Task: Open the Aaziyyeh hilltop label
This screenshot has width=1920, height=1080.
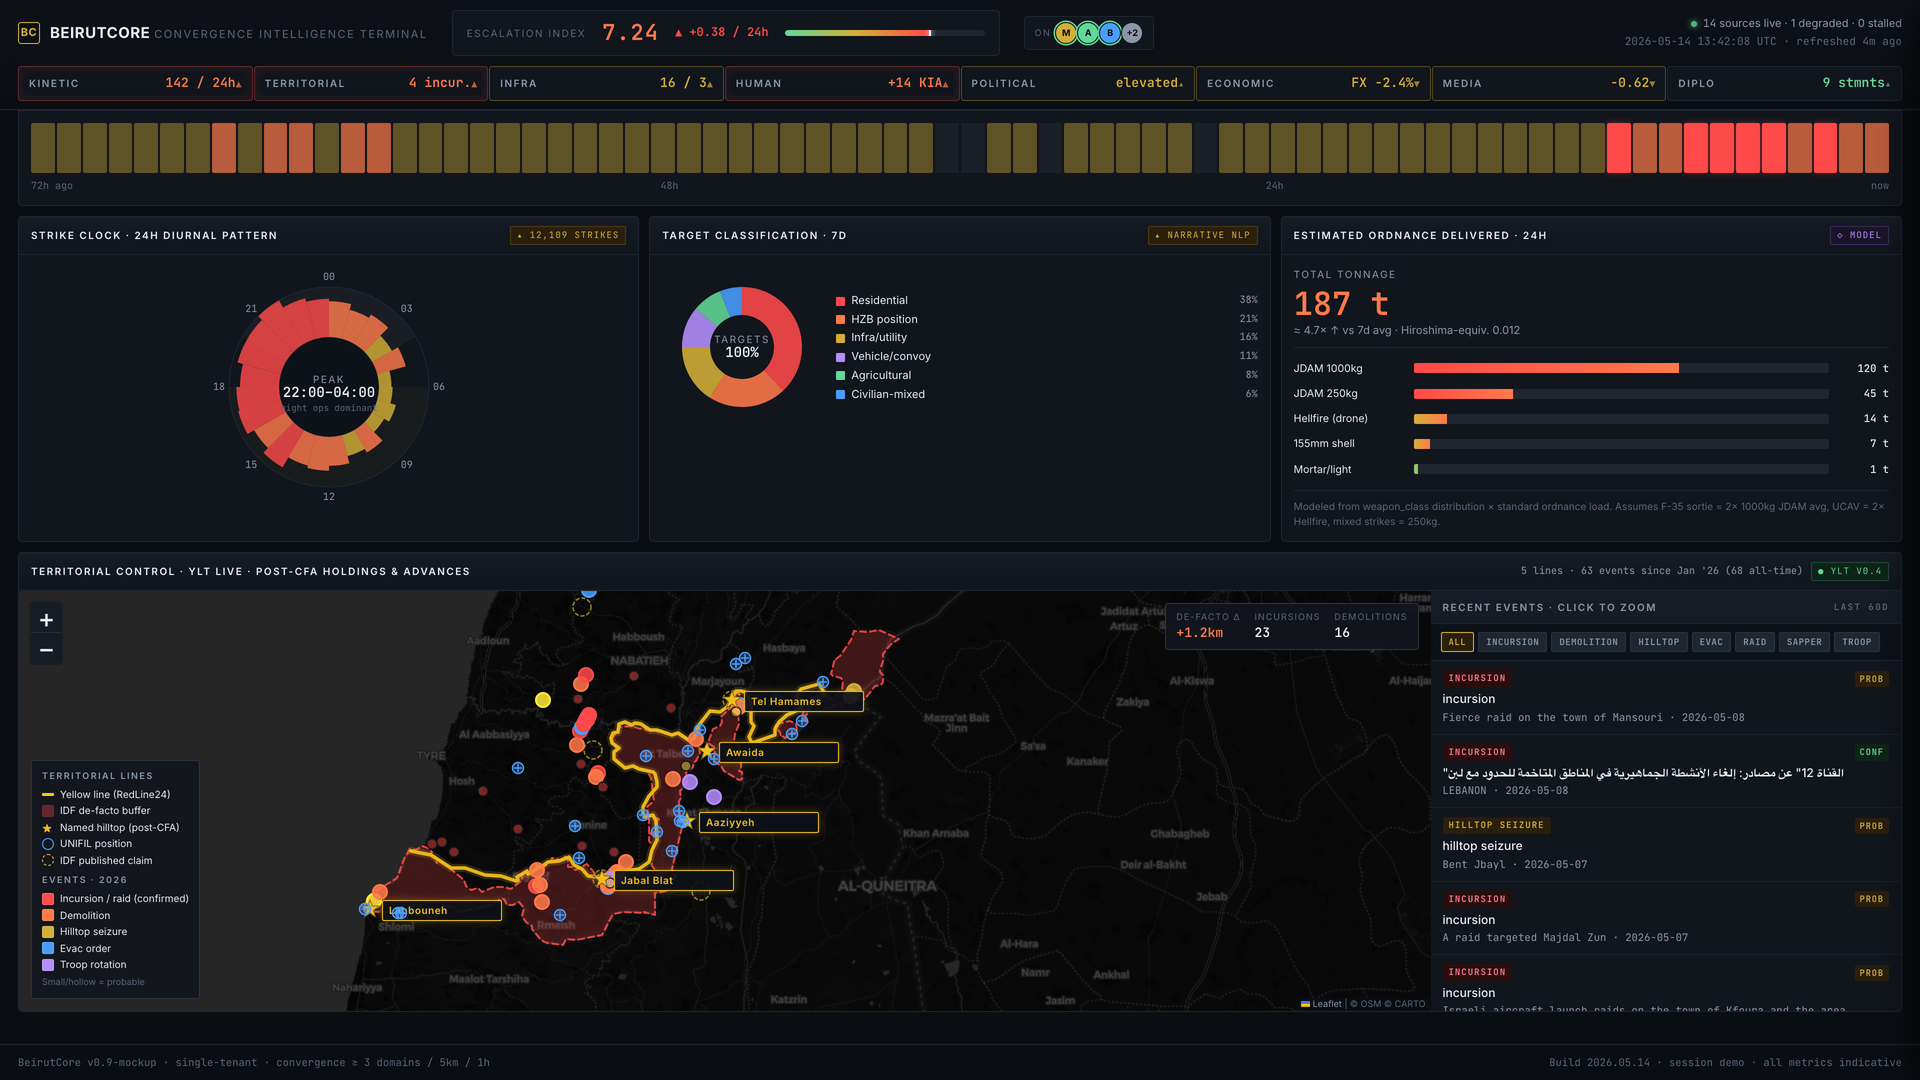Action: [x=758, y=823]
